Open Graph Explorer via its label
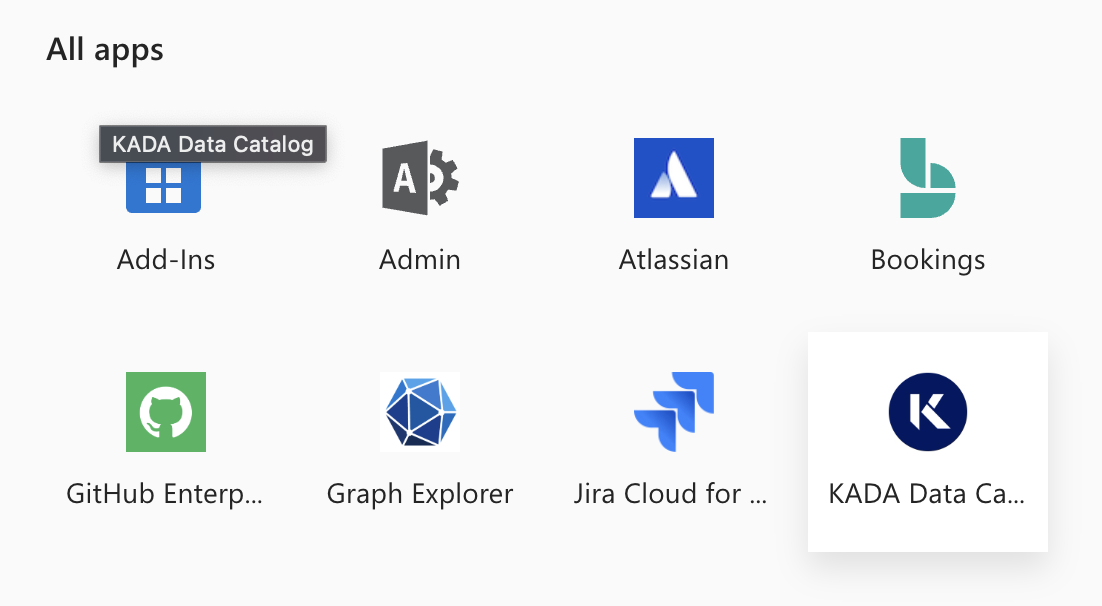The width and height of the screenshot is (1102, 606). [419, 493]
